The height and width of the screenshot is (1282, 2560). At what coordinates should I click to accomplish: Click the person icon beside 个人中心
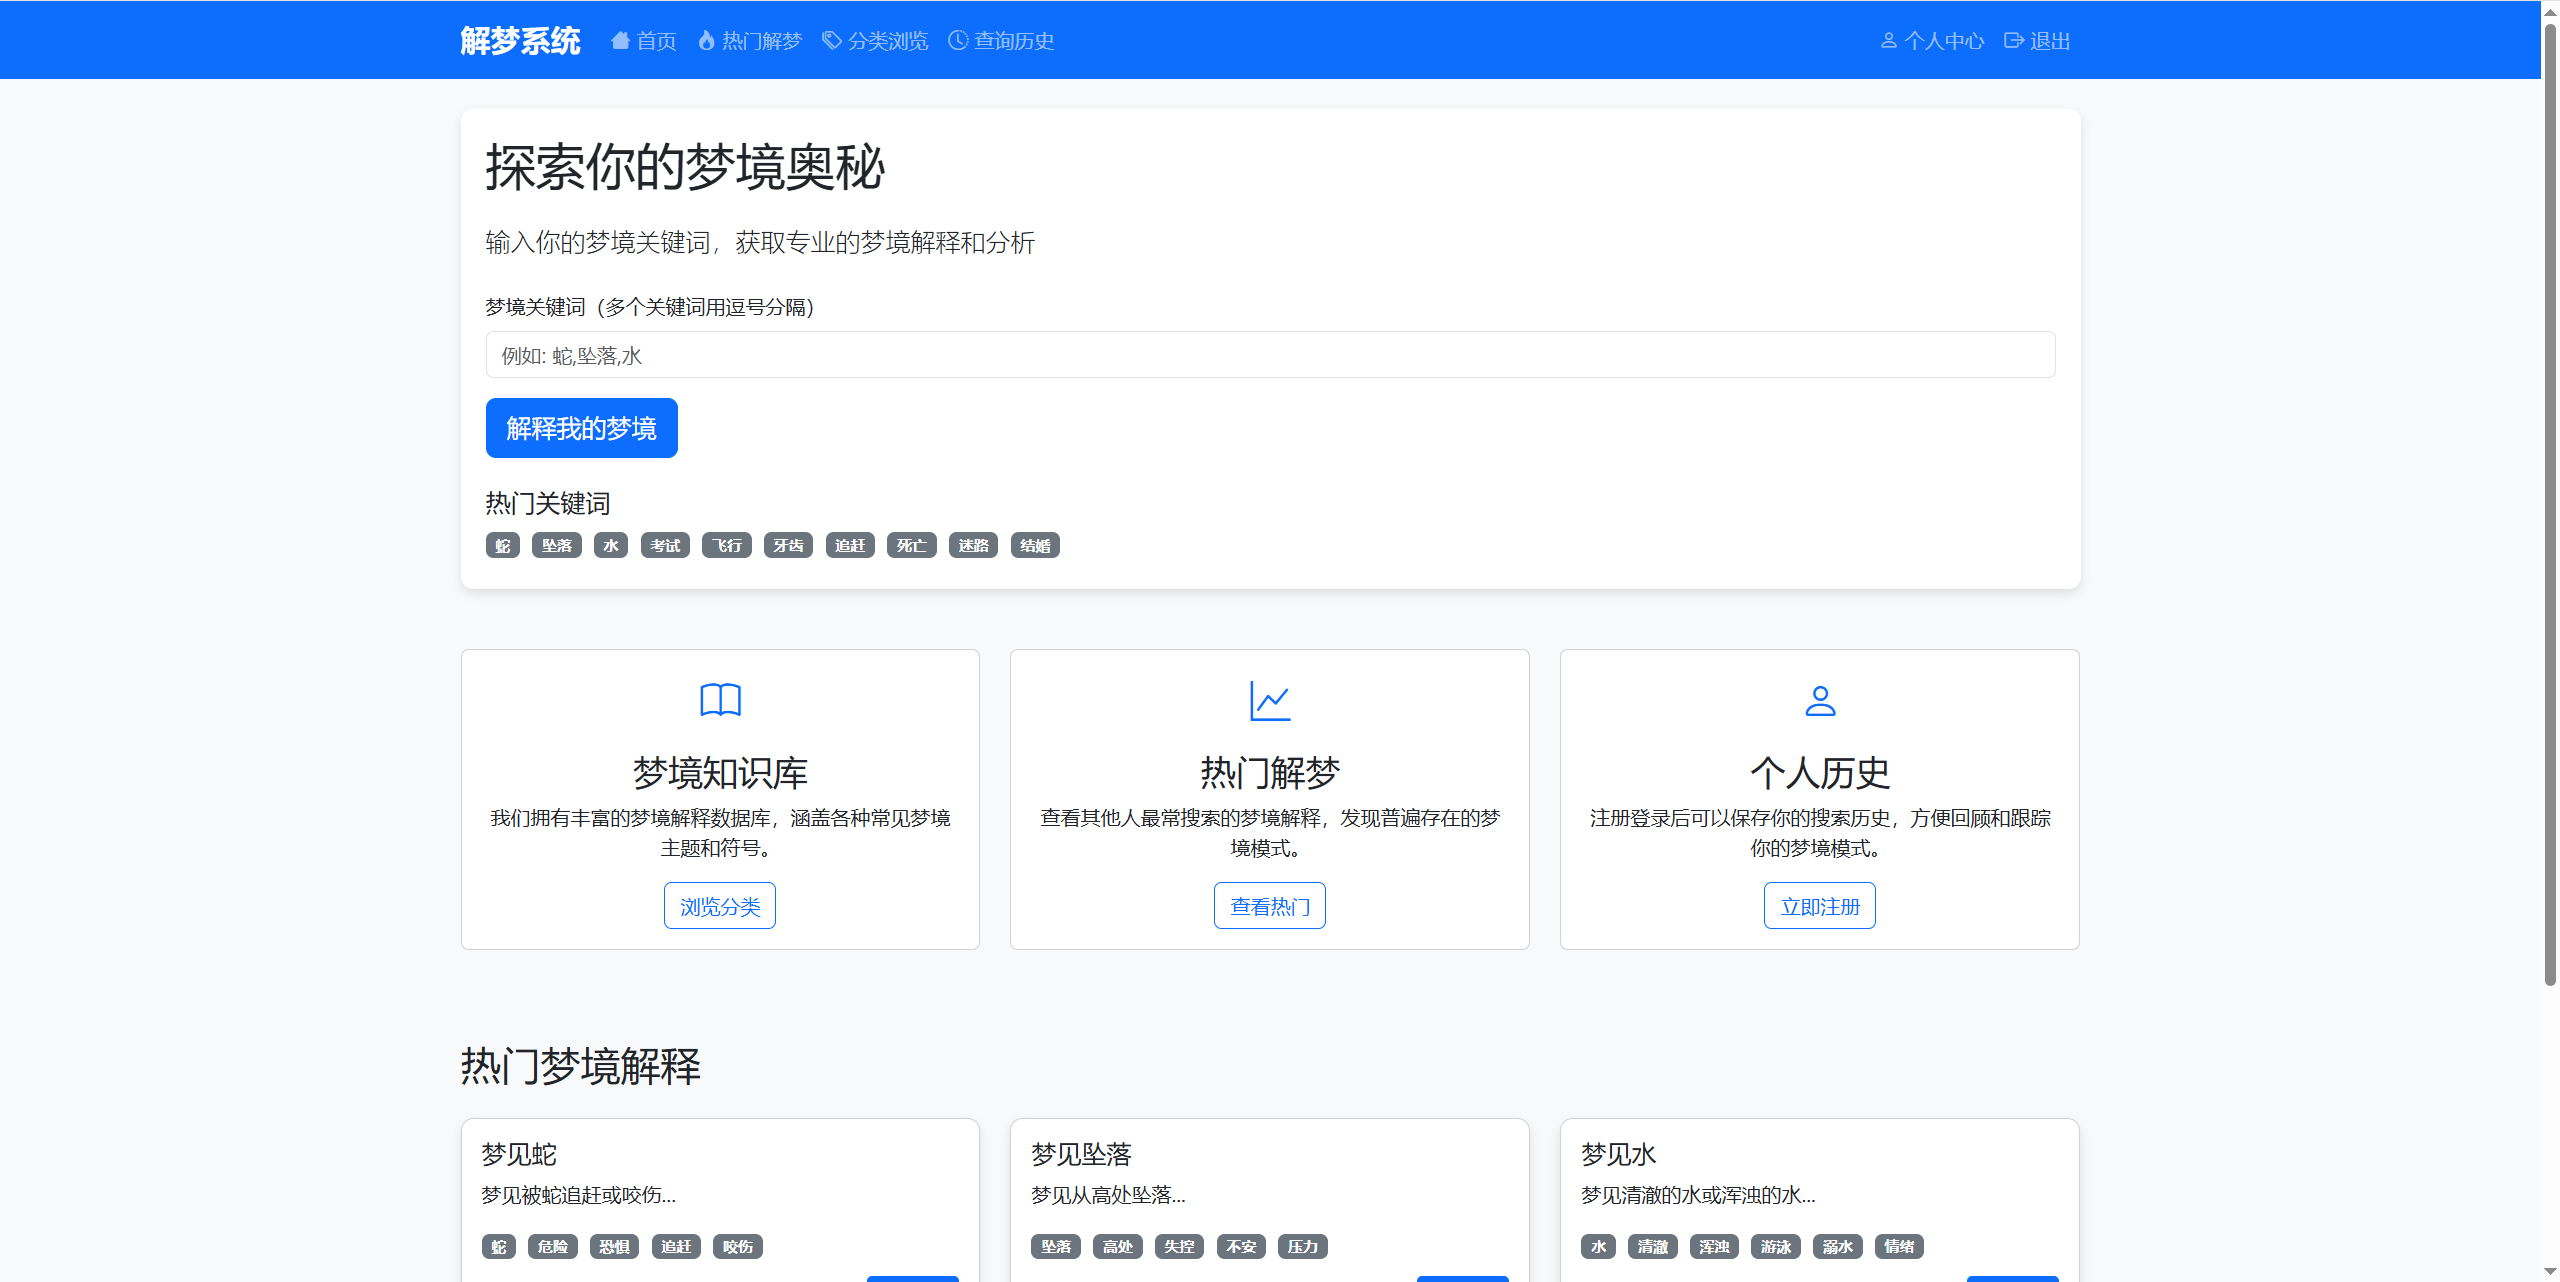tap(1888, 41)
